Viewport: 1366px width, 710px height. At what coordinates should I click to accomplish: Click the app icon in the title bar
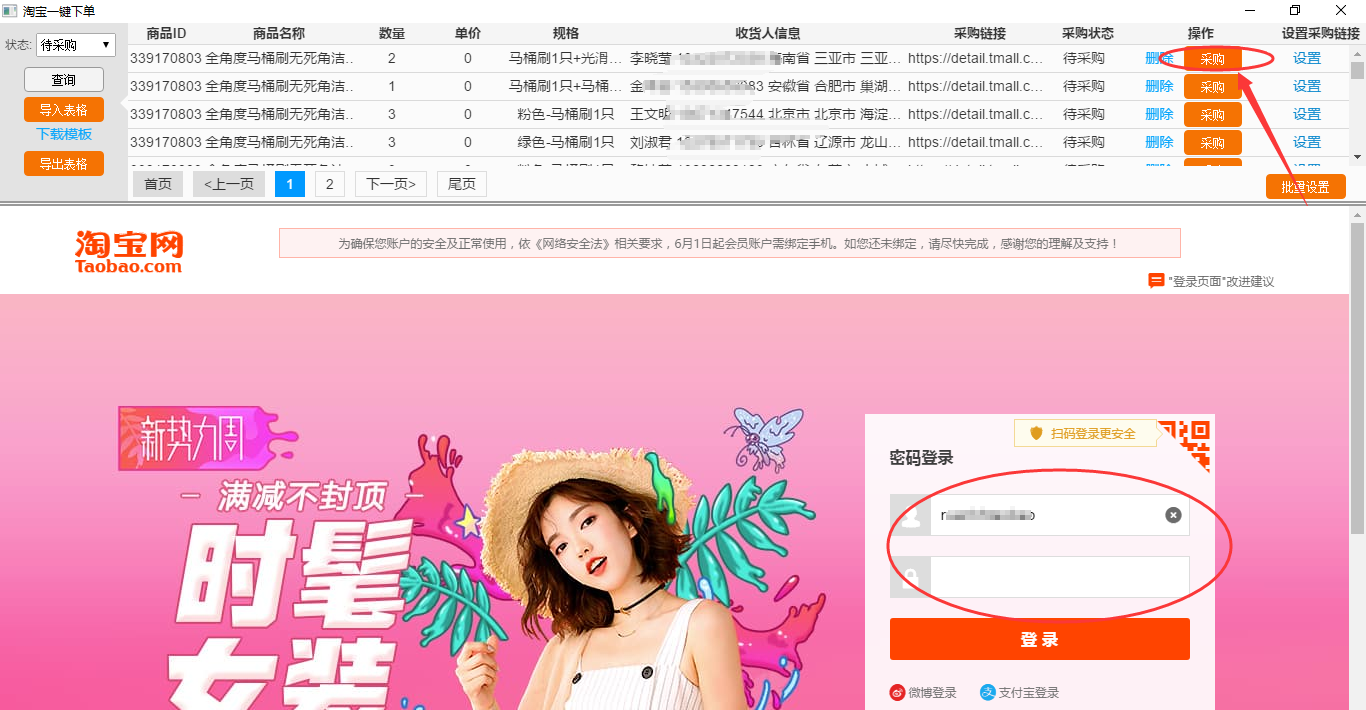point(10,10)
